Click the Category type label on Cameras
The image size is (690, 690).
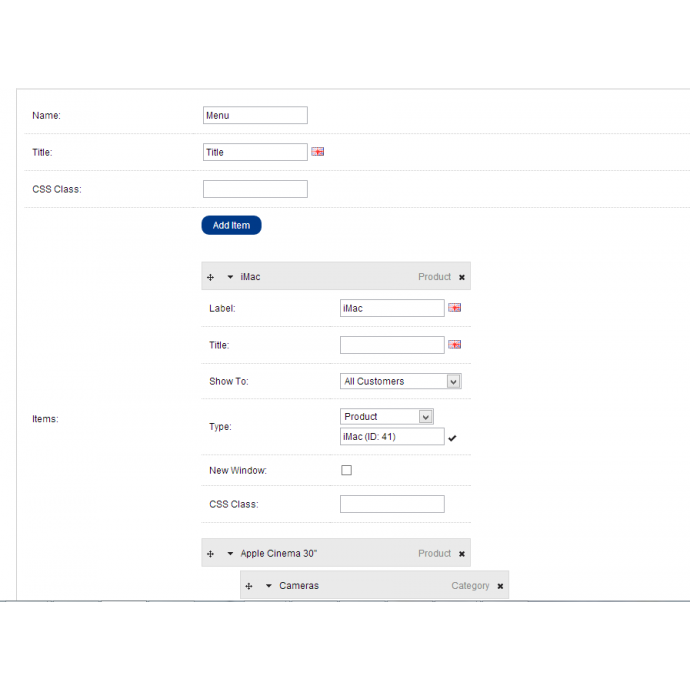[x=470, y=586]
